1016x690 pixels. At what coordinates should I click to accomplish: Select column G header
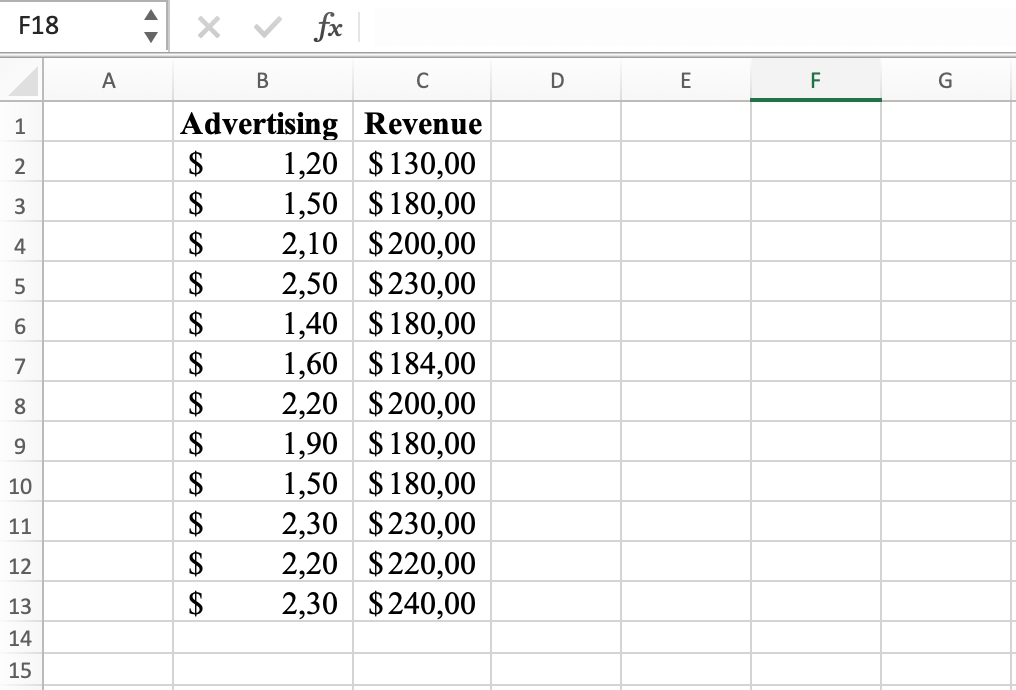(x=944, y=81)
